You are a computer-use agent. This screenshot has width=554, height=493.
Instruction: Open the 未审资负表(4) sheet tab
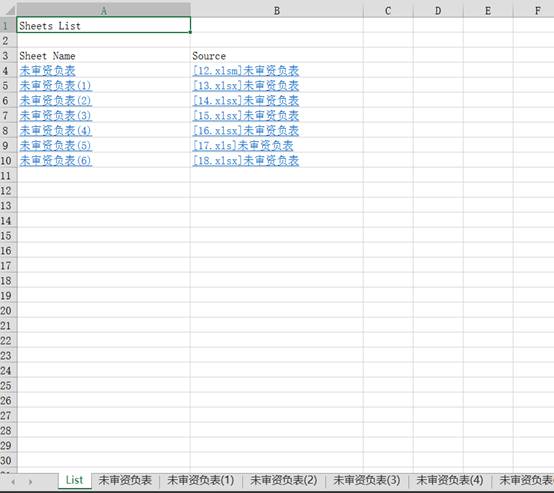click(x=449, y=480)
